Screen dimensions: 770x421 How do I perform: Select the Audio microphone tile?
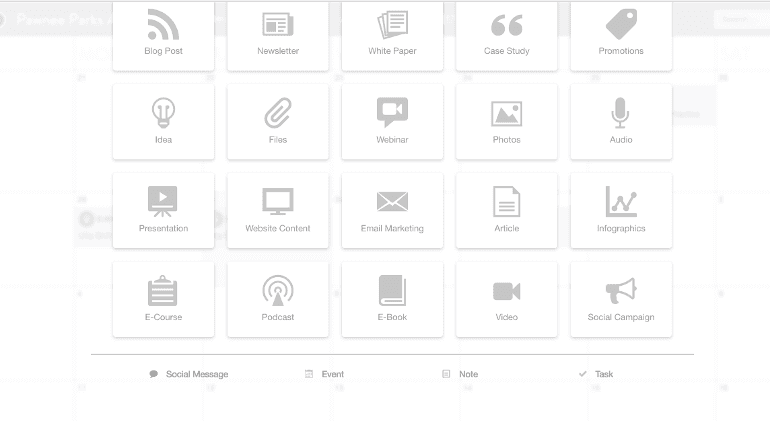[x=621, y=121]
